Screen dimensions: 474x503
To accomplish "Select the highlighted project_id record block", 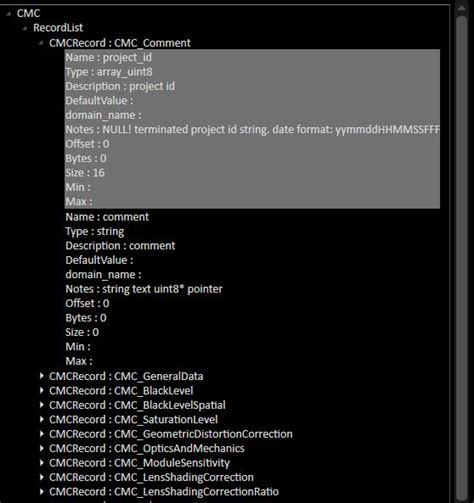I will tap(252, 129).
